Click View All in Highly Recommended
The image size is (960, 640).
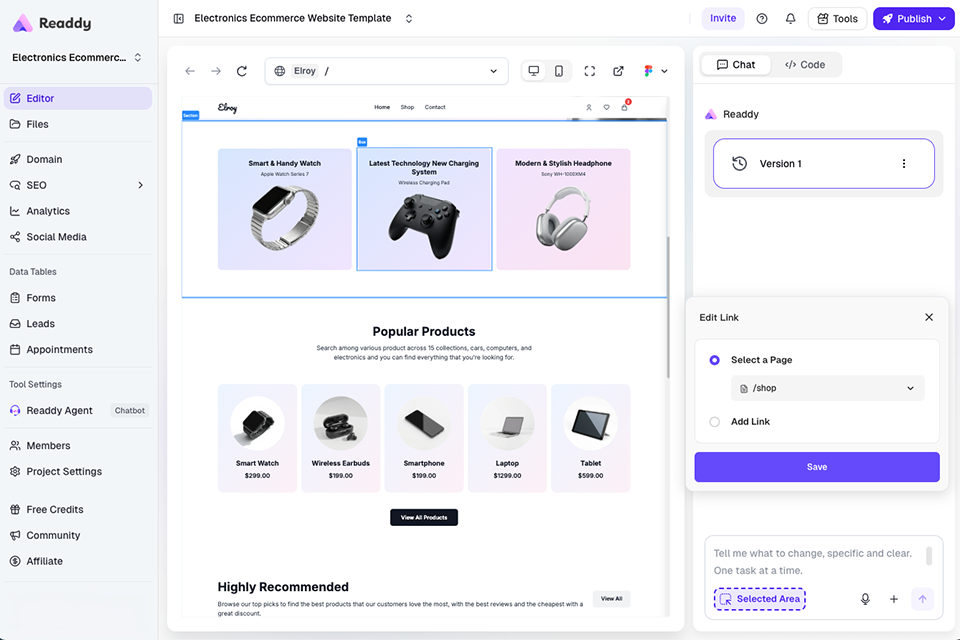coord(611,599)
